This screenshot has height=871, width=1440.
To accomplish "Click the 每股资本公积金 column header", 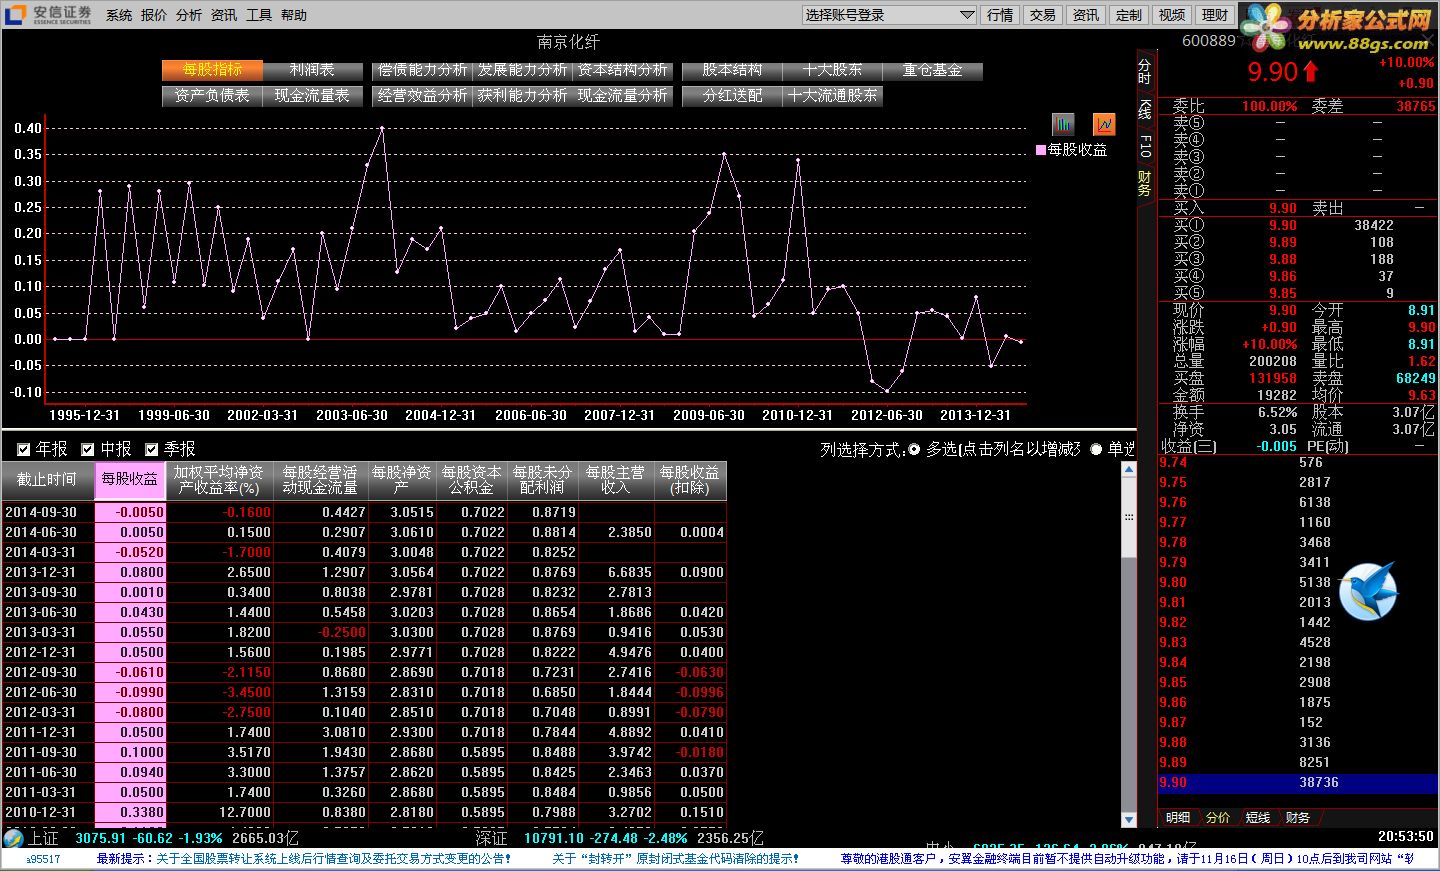I will [x=472, y=480].
